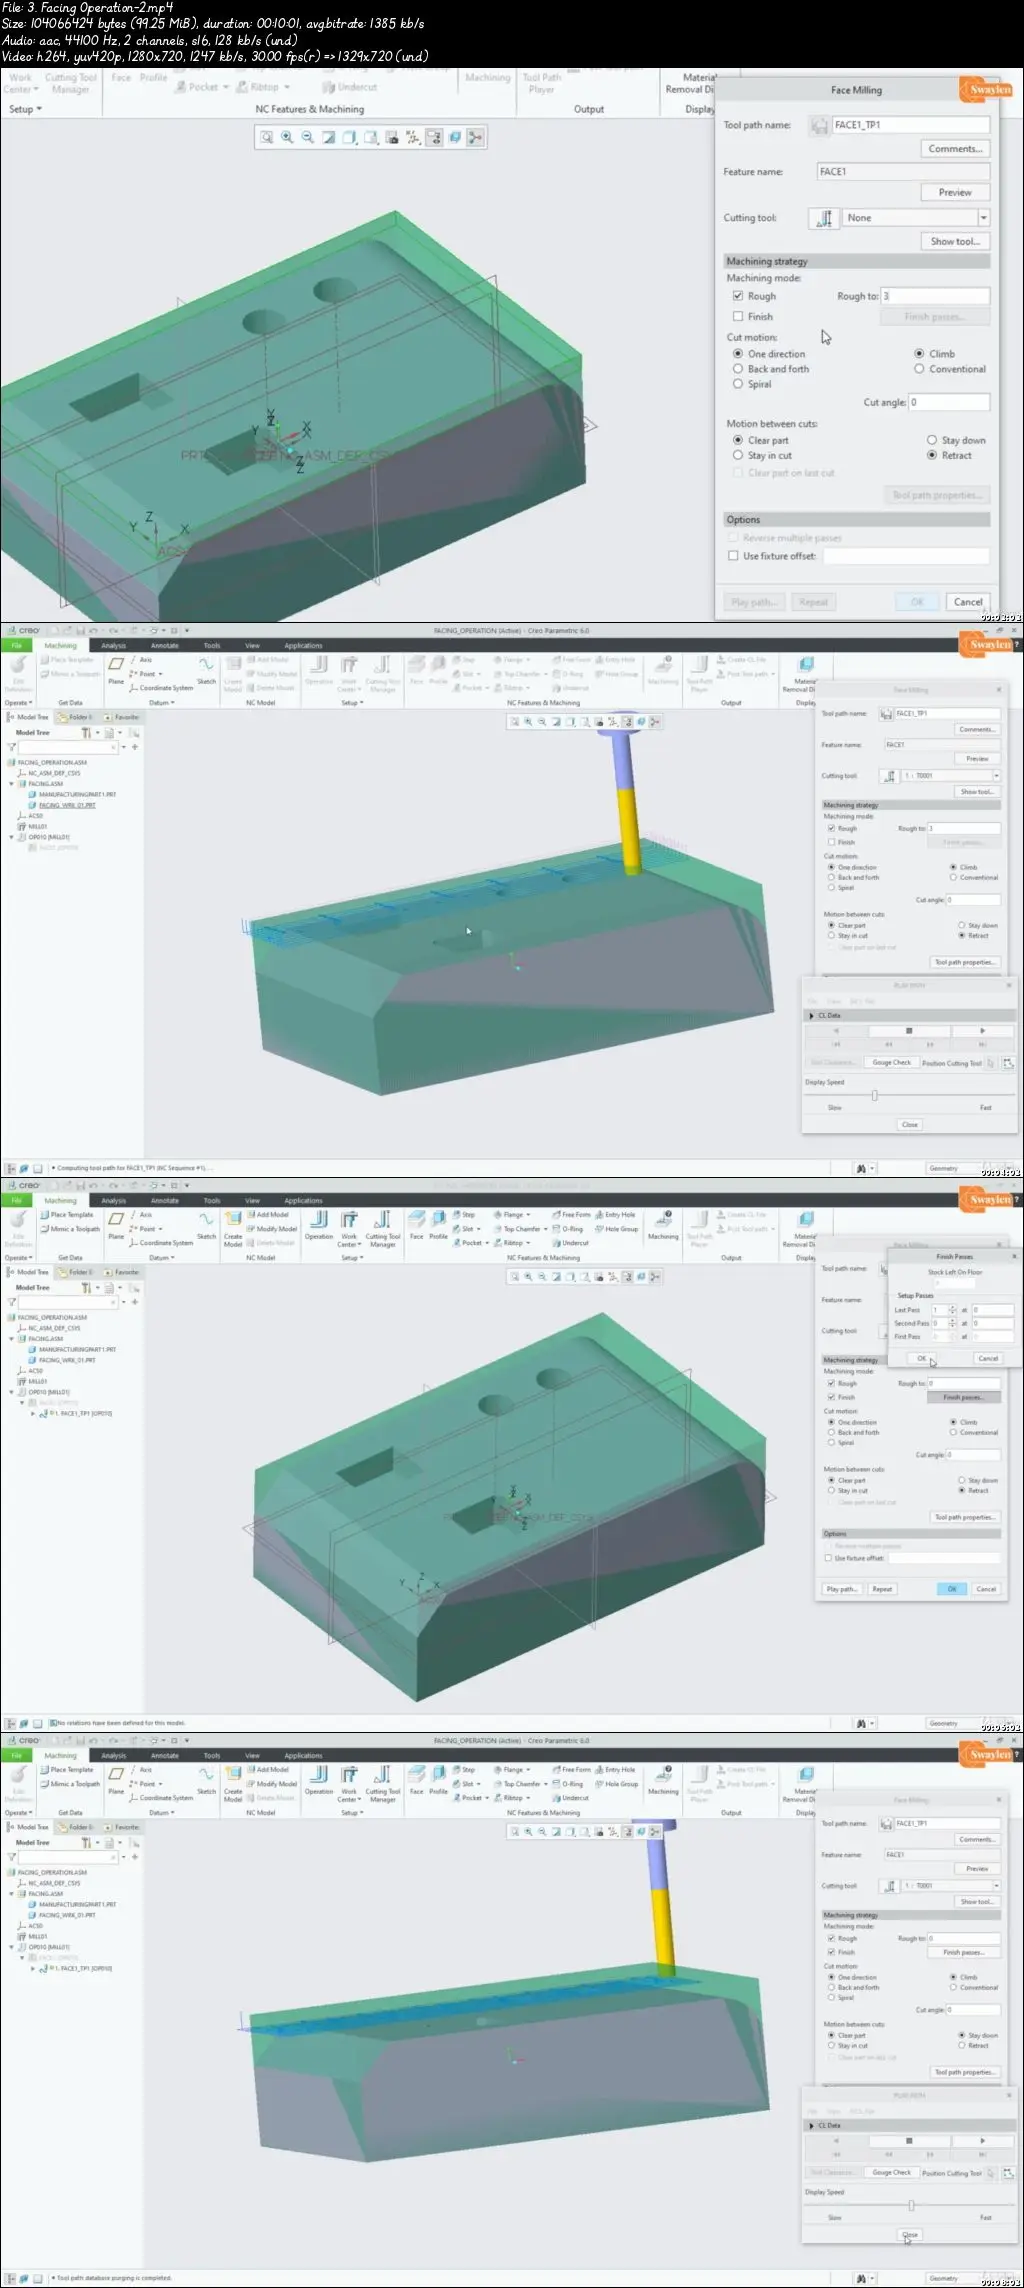Viewport: 1024px width, 2288px height.
Task: Click the Zoom Out icon in the top frame
Action: coord(308,138)
